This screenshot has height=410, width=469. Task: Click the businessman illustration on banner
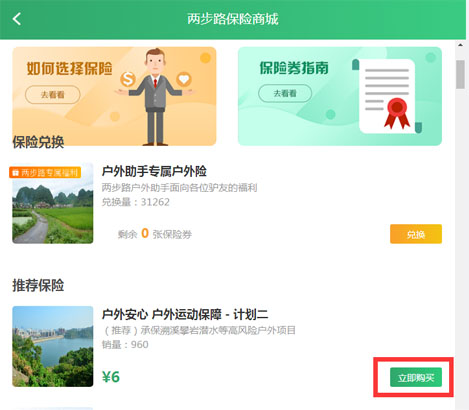[x=155, y=97]
